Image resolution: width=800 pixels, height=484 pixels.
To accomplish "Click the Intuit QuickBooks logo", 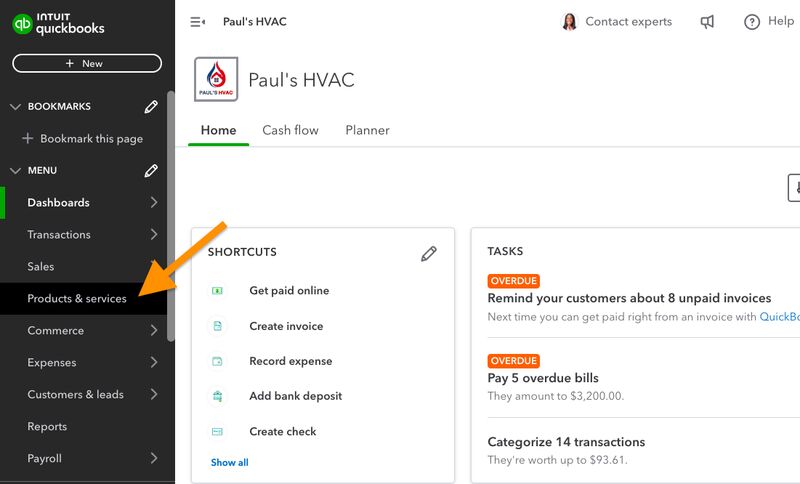I will [58, 24].
